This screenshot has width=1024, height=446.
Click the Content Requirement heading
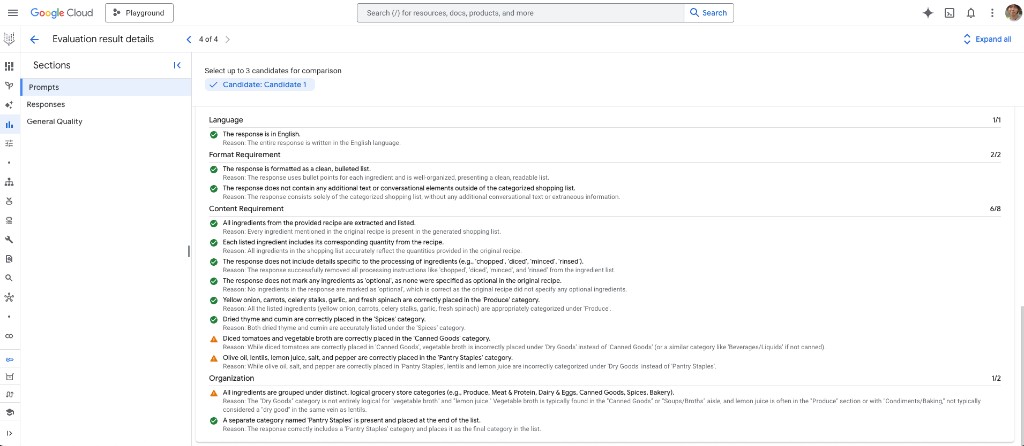click(x=246, y=209)
